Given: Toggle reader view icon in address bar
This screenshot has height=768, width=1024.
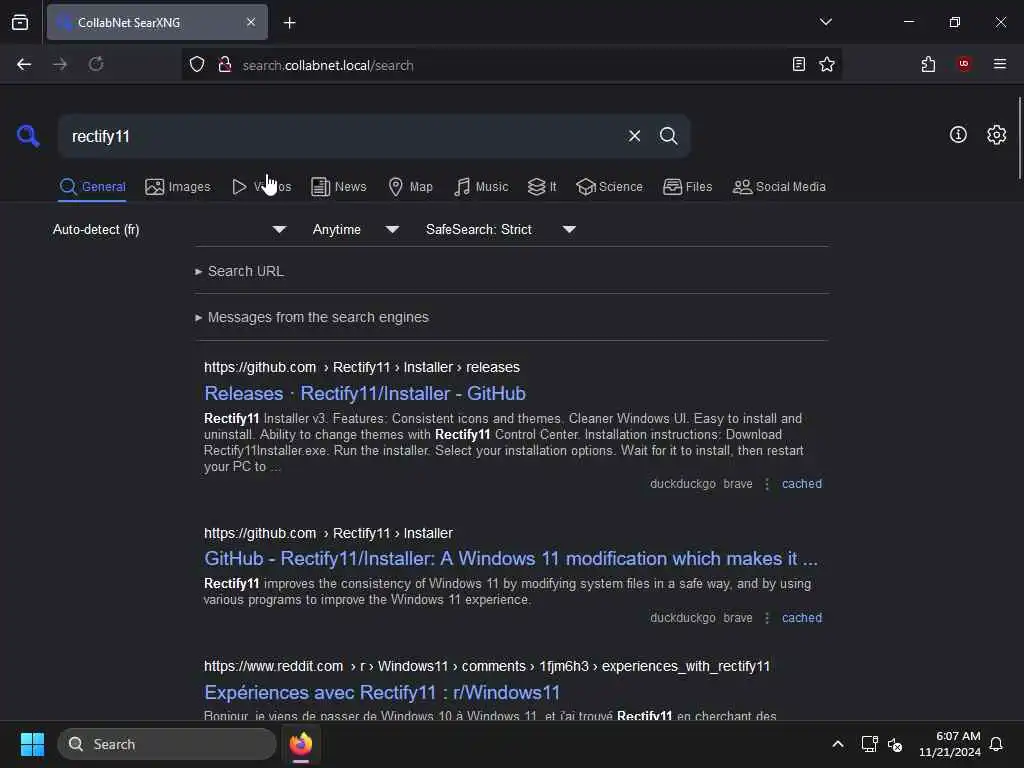Looking at the screenshot, I should tap(798, 64).
